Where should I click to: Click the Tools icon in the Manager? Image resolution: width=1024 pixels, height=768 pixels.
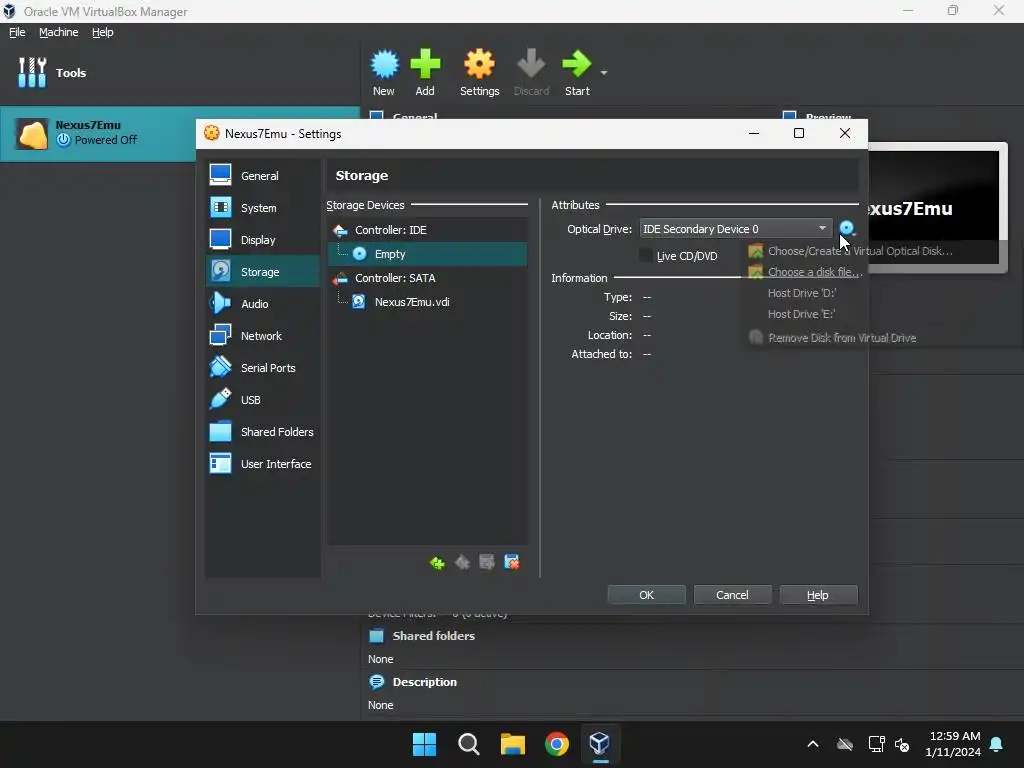point(32,72)
